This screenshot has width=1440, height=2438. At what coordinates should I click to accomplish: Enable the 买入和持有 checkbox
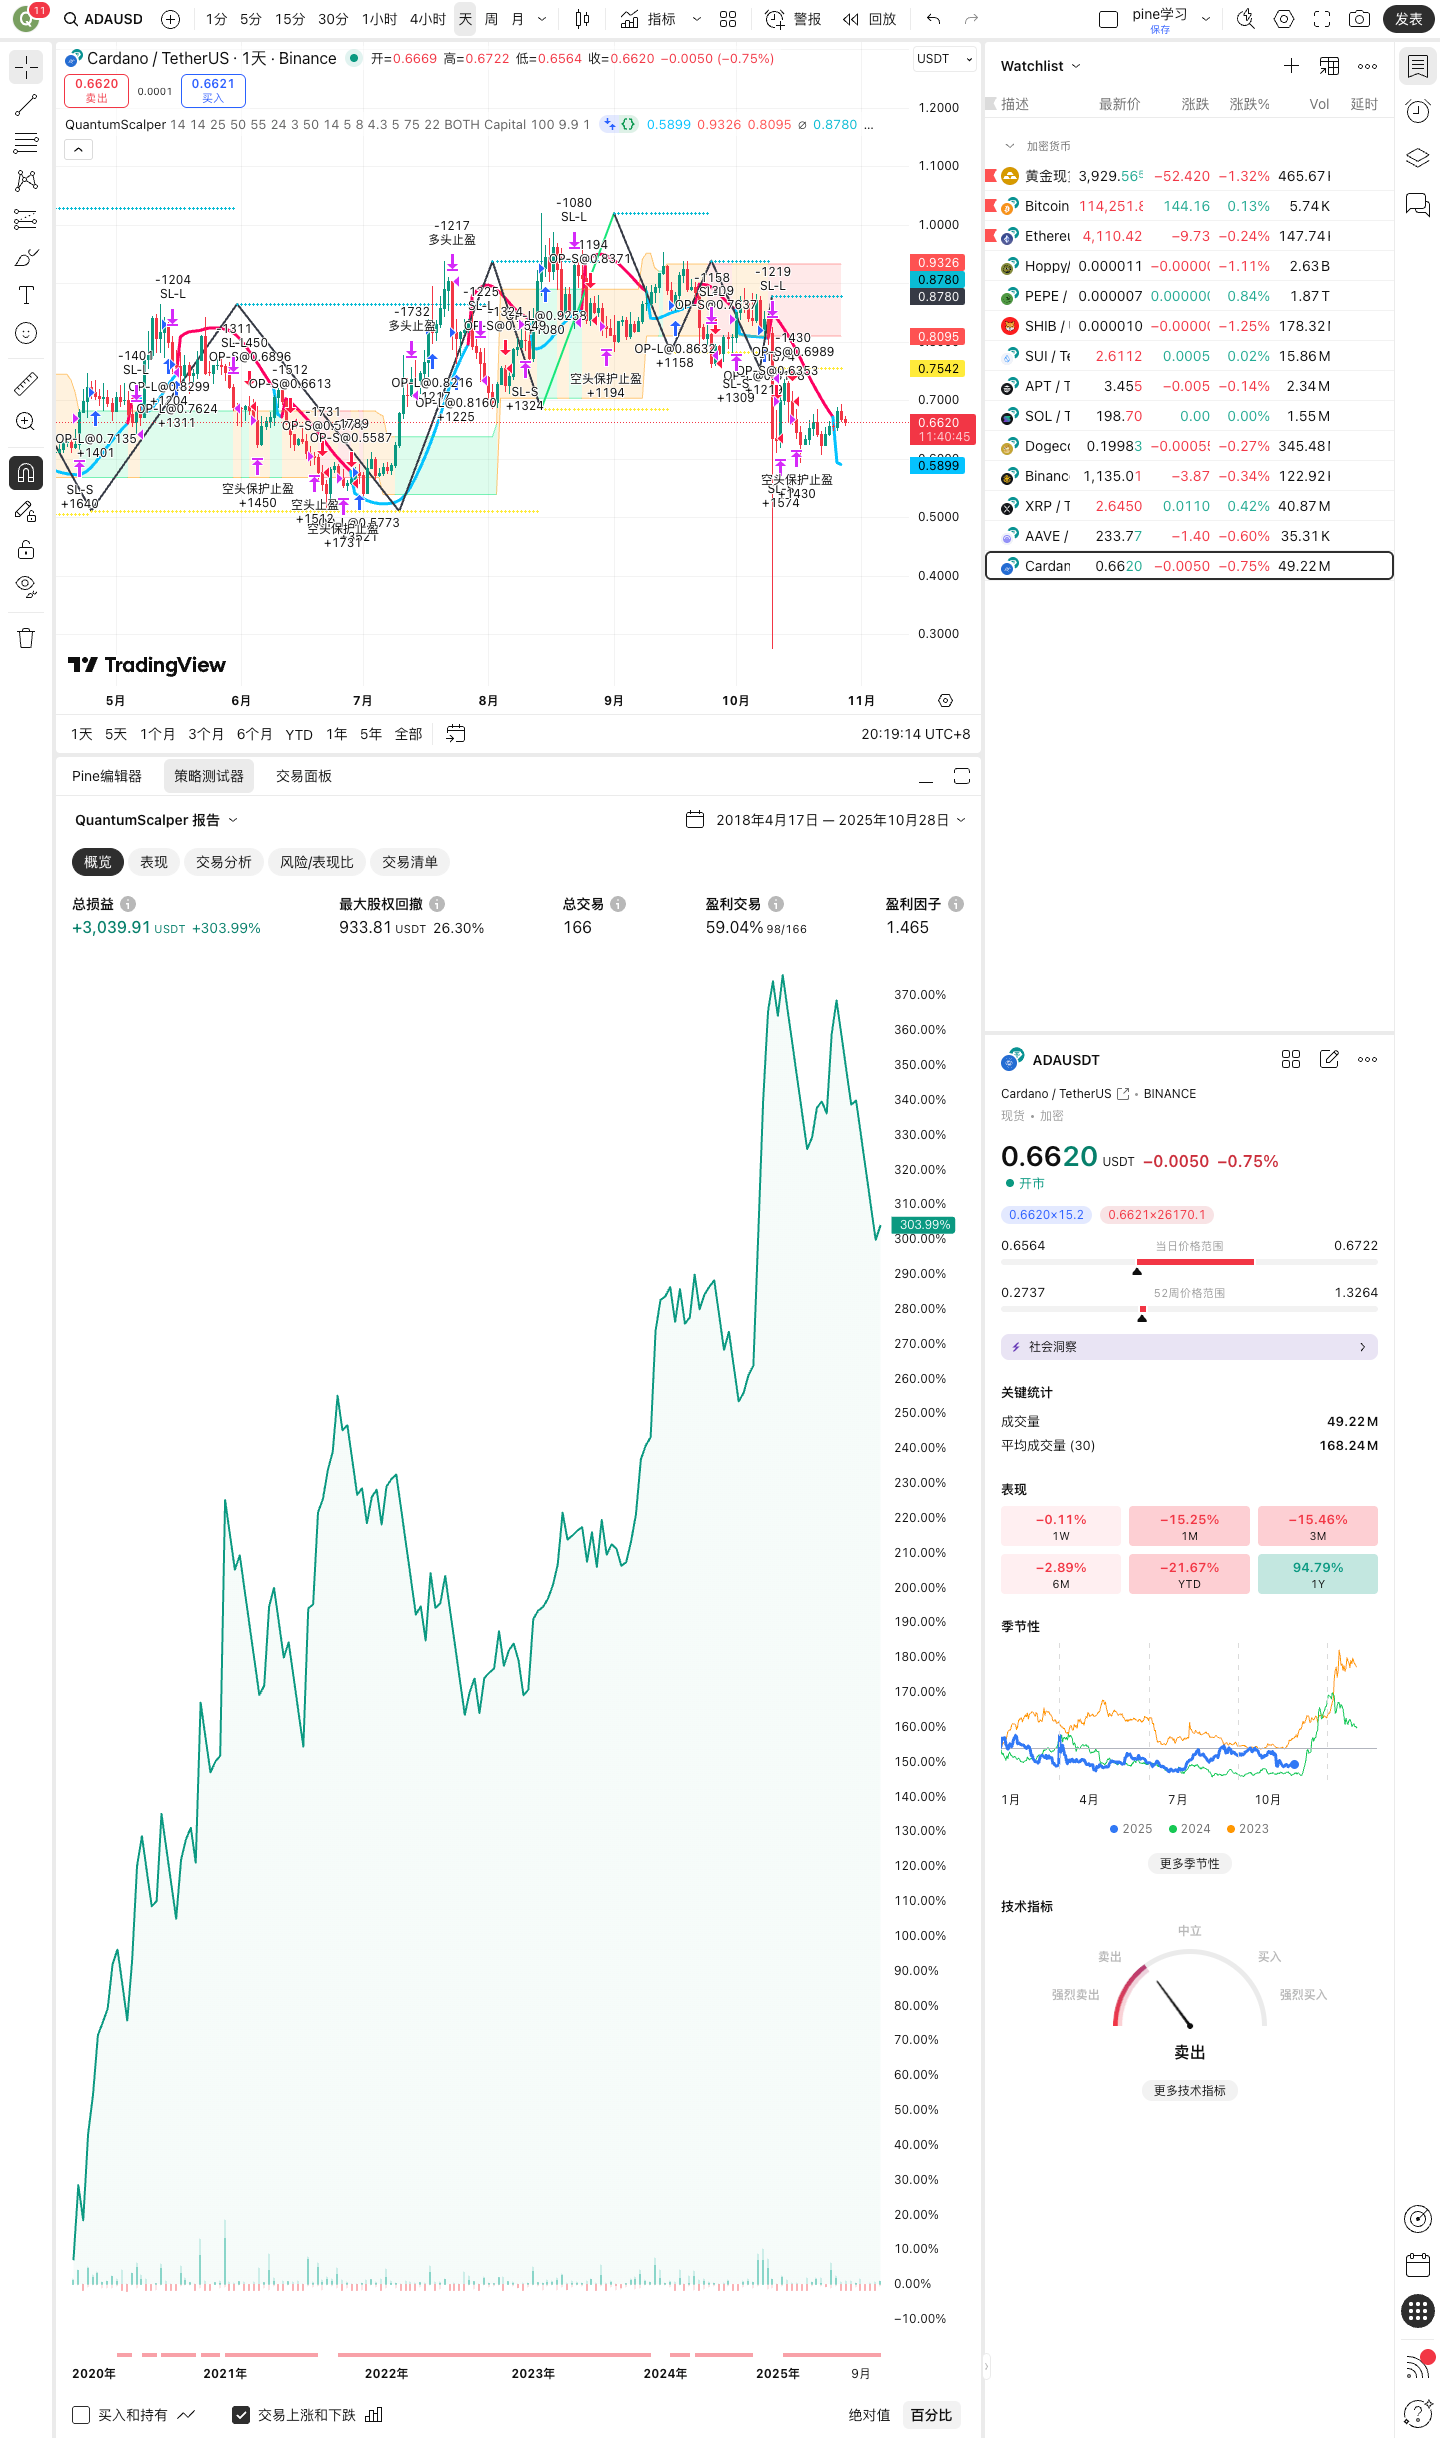coord(82,2415)
